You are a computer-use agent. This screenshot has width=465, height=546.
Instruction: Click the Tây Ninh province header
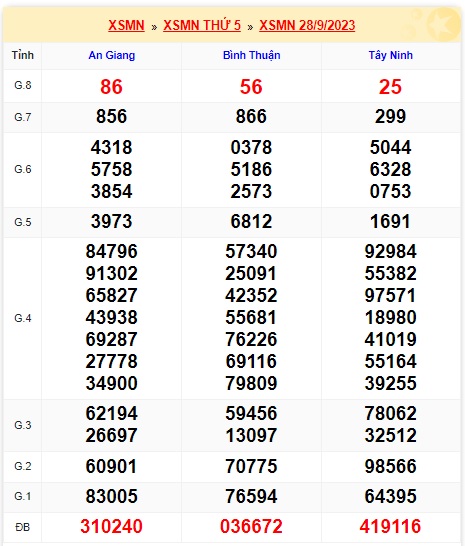[x=390, y=55]
